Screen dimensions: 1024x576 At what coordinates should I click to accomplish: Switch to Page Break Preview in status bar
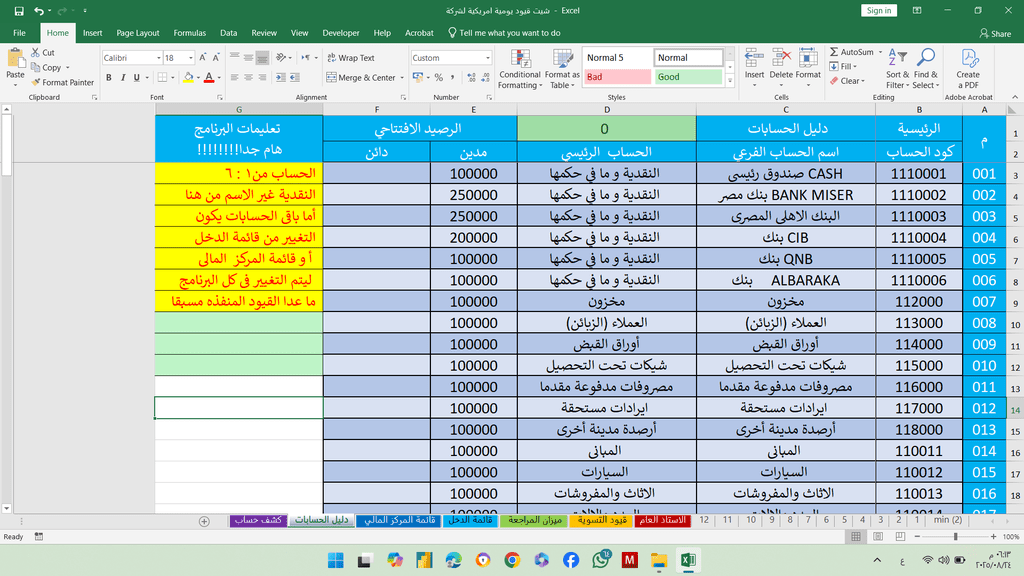[900, 537]
